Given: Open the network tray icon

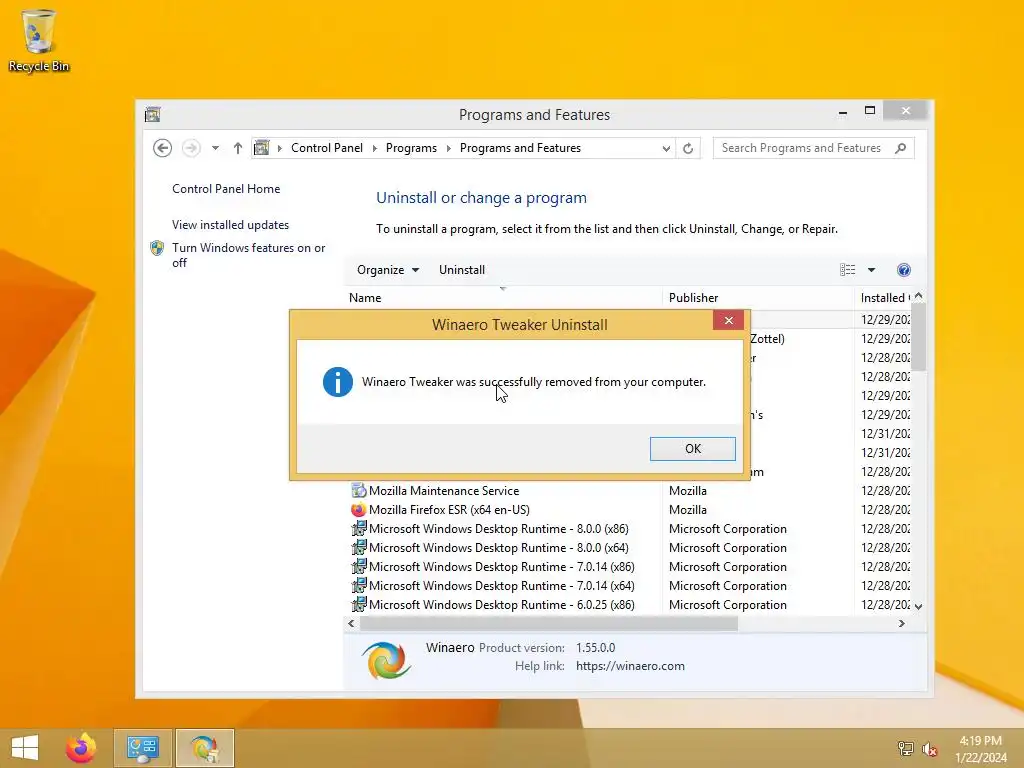Looking at the screenshot, I should [x=905, y=749].
